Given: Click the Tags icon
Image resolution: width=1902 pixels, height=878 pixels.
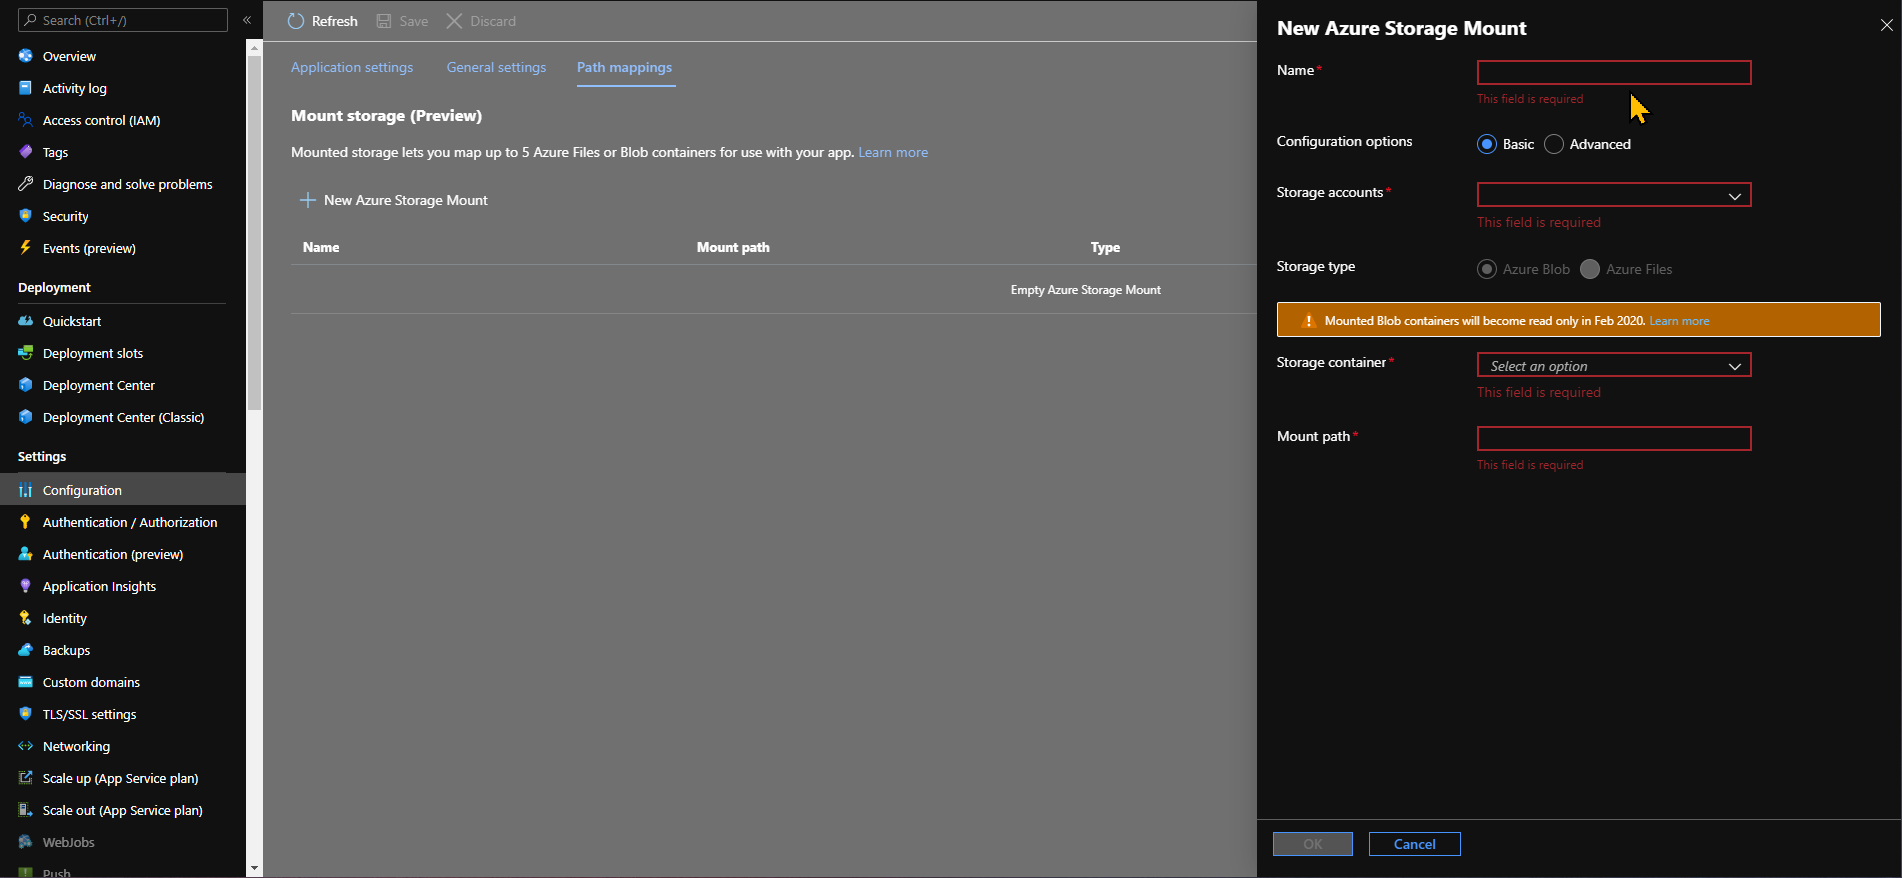Looking at the screenshot, I should click(26, 152).
